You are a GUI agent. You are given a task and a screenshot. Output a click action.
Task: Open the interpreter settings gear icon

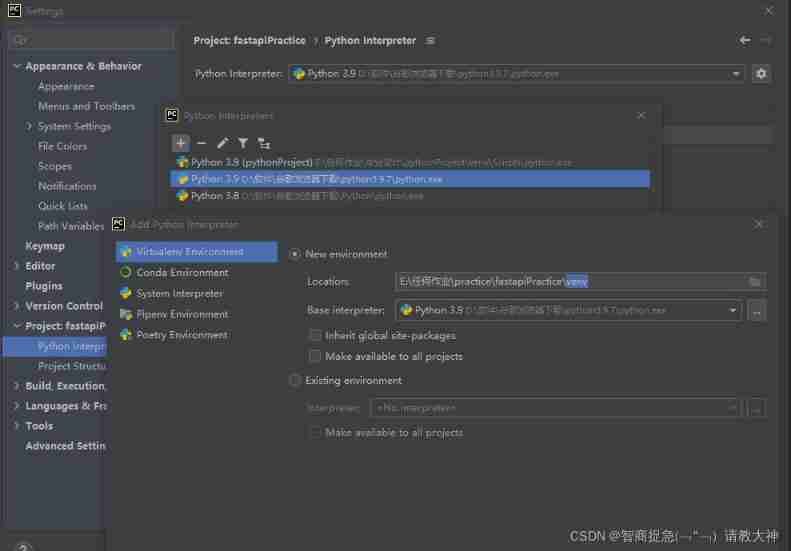point(761,74)
